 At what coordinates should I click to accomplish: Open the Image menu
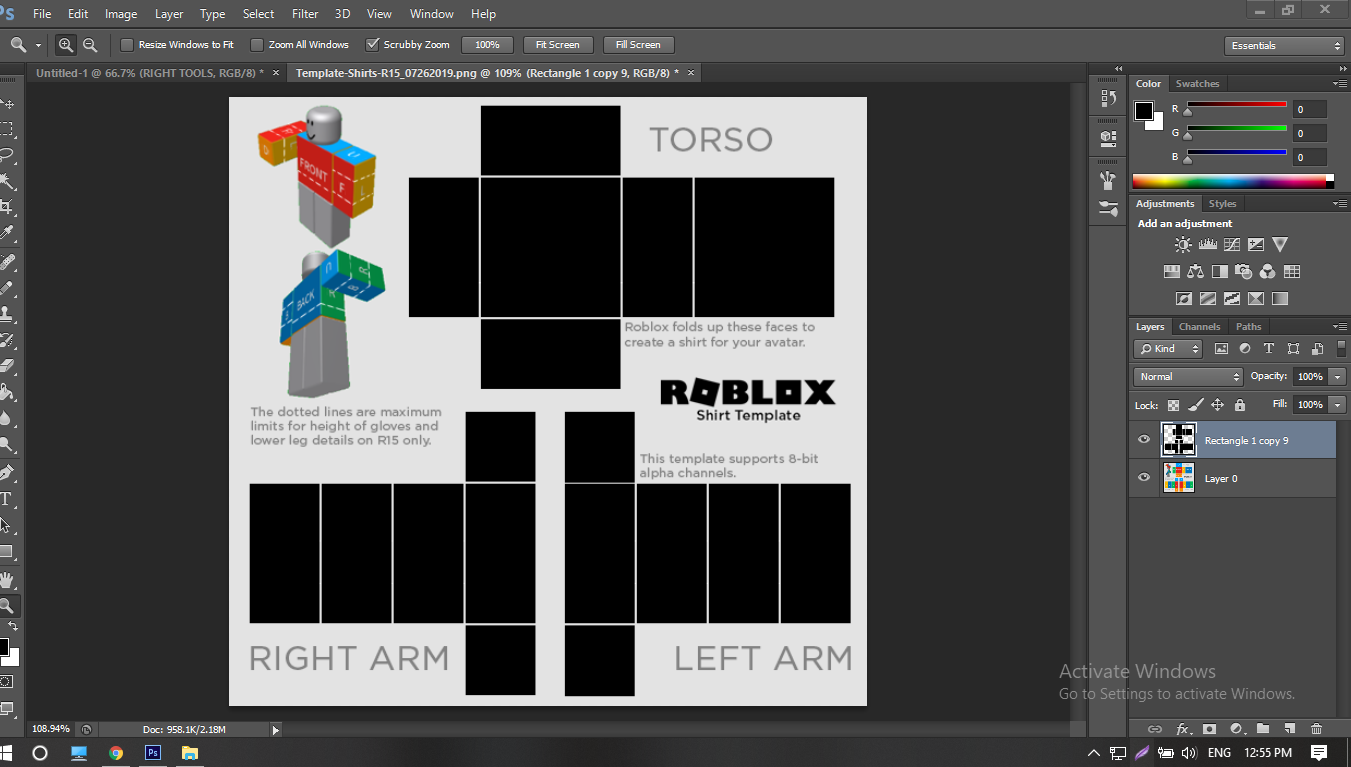pos(121,14)
